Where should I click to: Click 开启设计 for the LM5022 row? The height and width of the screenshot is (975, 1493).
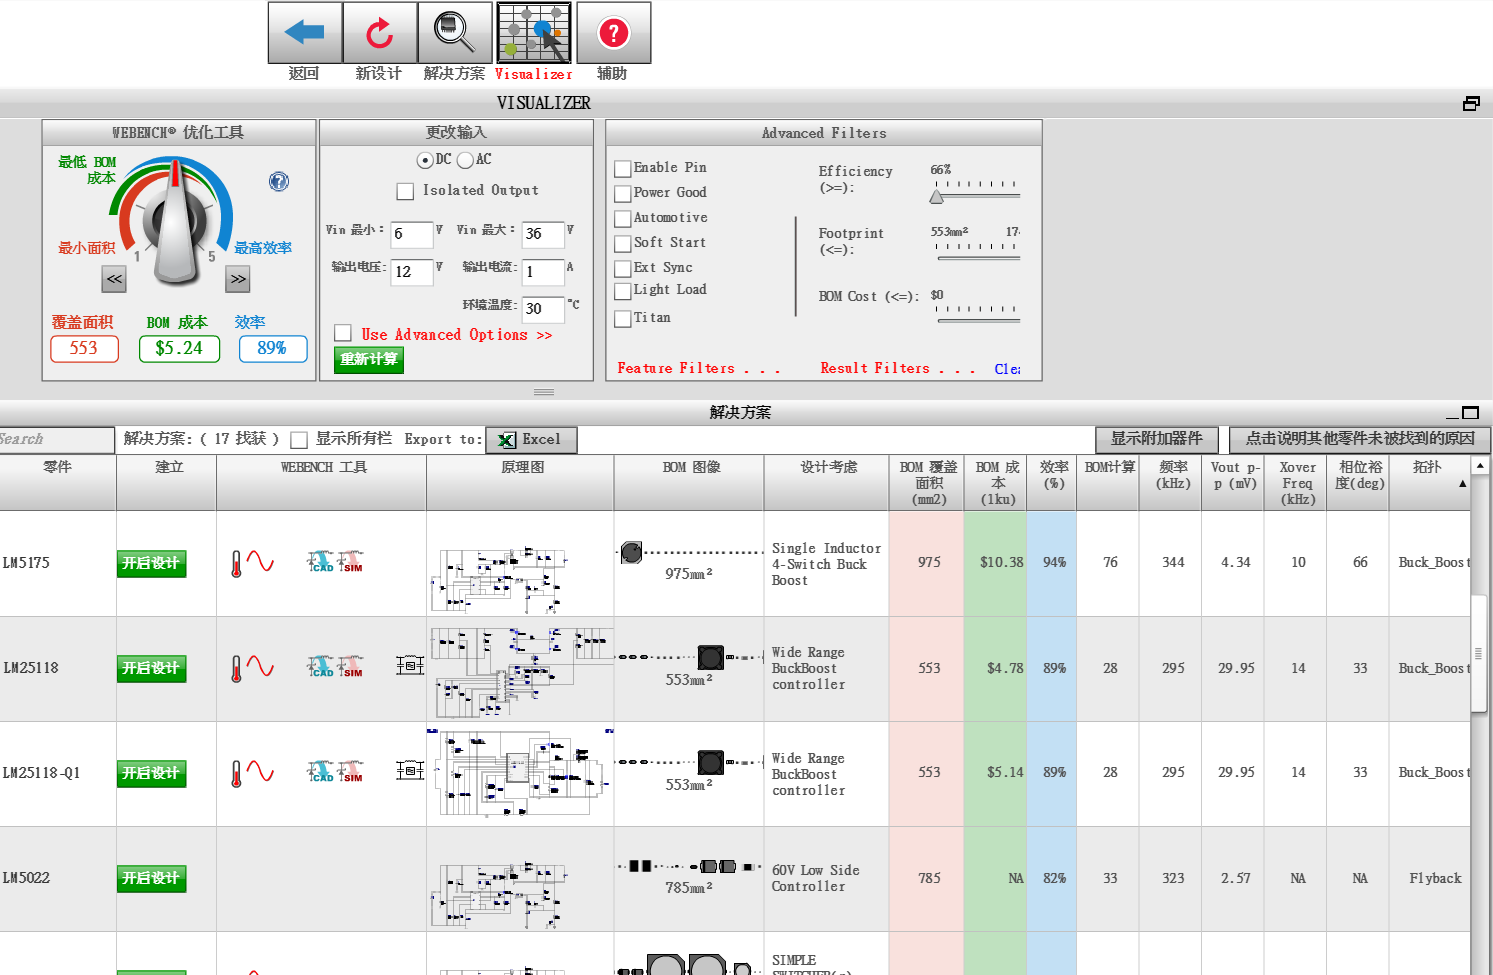(152, 879)
